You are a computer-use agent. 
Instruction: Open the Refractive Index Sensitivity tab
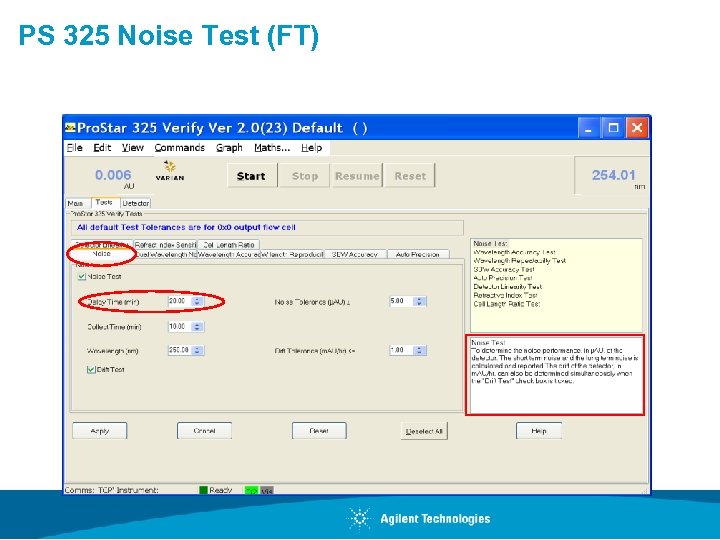point(165,245)
